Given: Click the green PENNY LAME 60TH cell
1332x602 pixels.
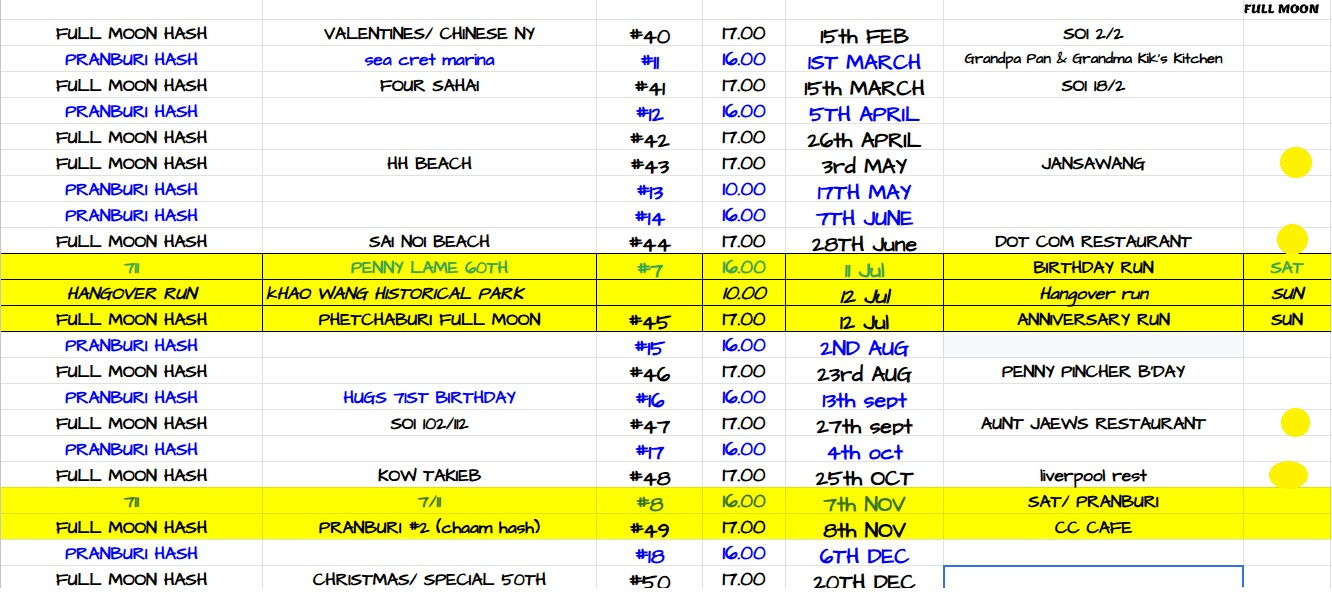Looking at the screenshot, I should [x=429, y=267].
